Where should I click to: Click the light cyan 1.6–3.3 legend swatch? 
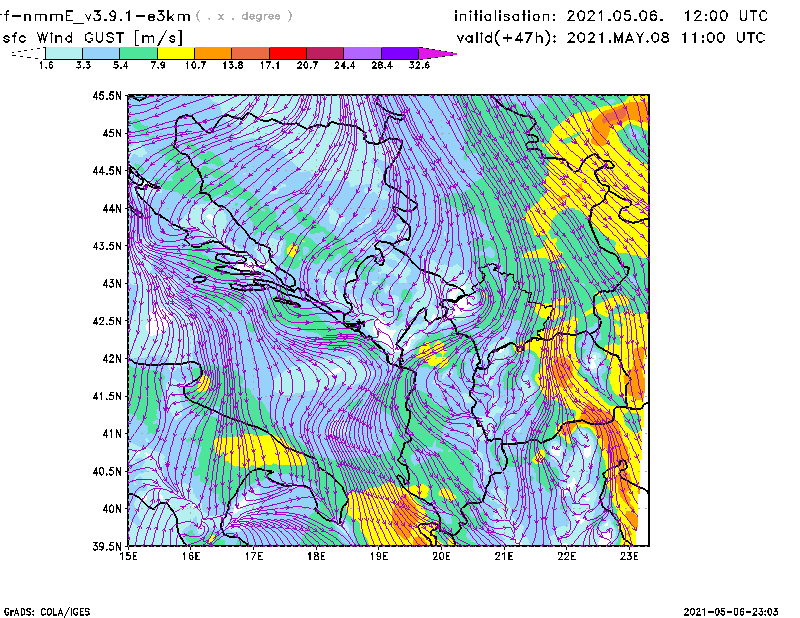coord(64,53)
